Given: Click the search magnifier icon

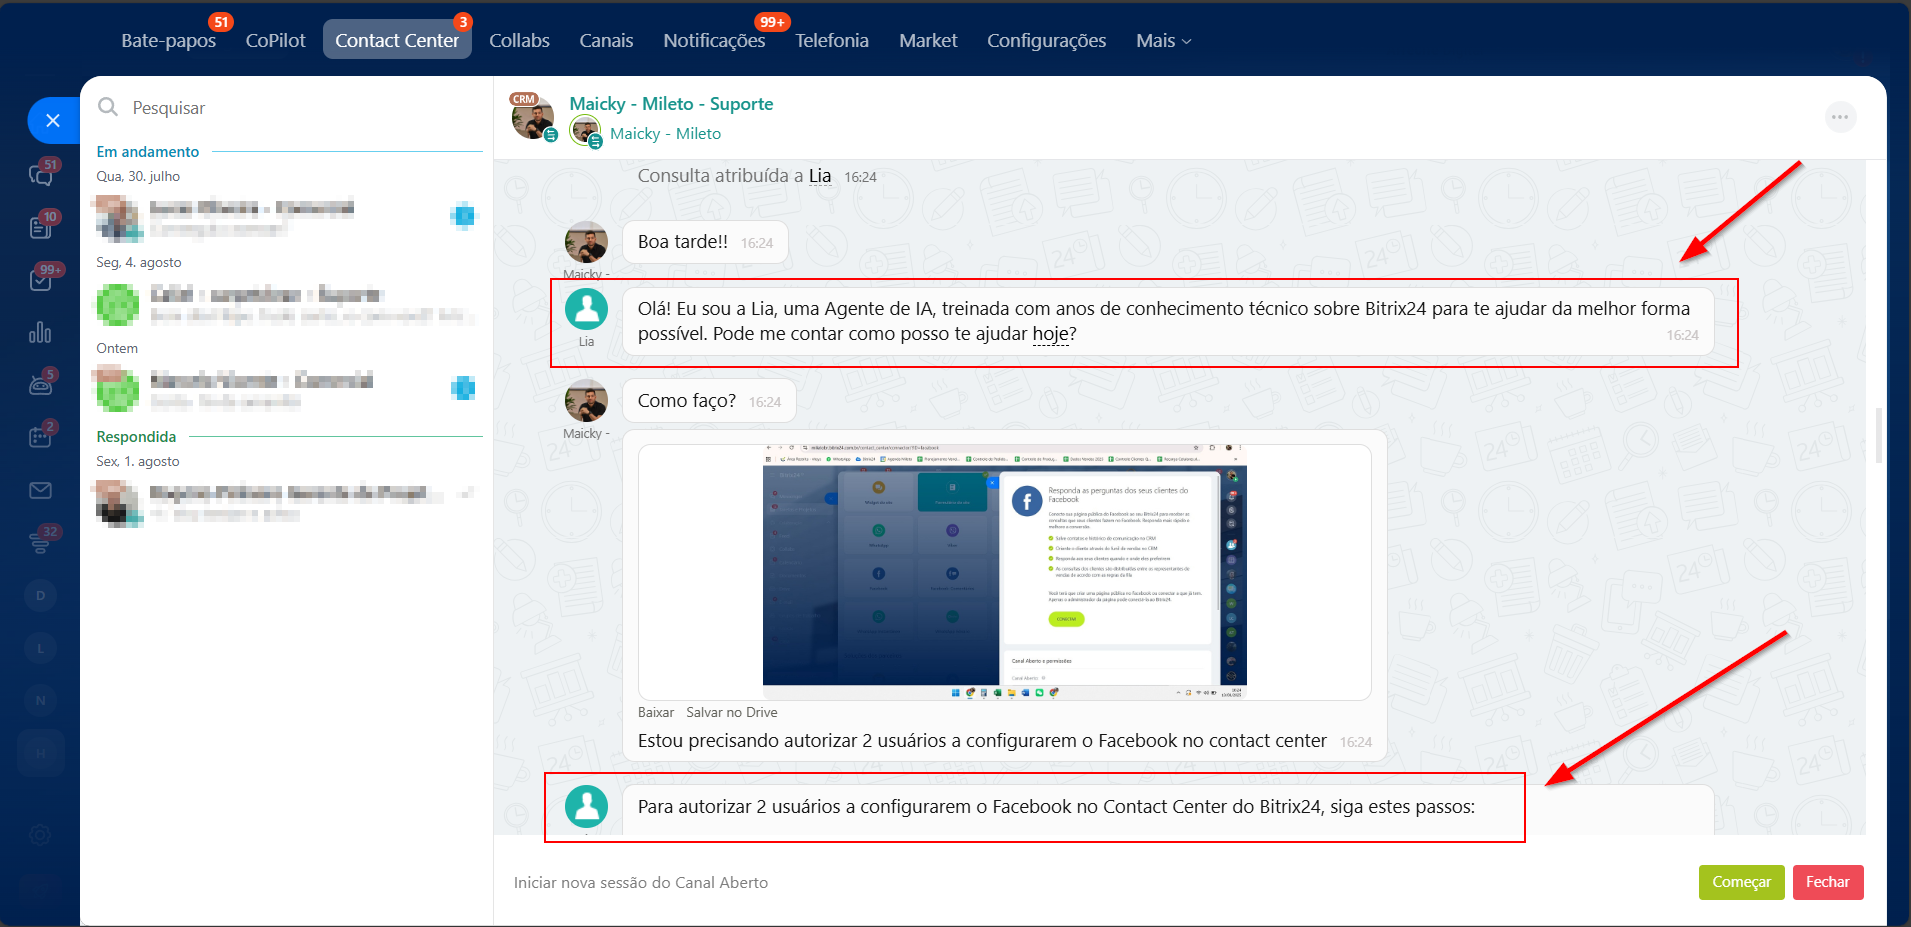Looking at the screenshot, I should [108, 107].
